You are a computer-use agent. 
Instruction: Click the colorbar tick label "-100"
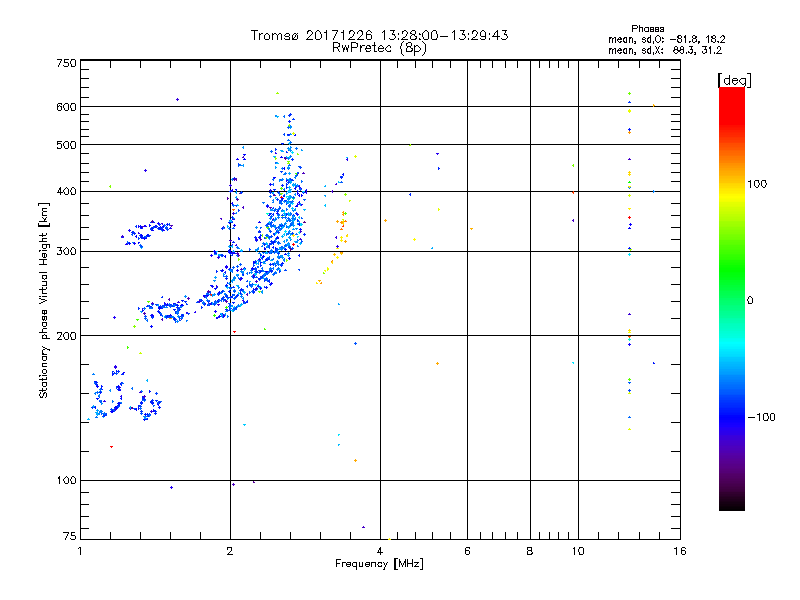(762, 417)
